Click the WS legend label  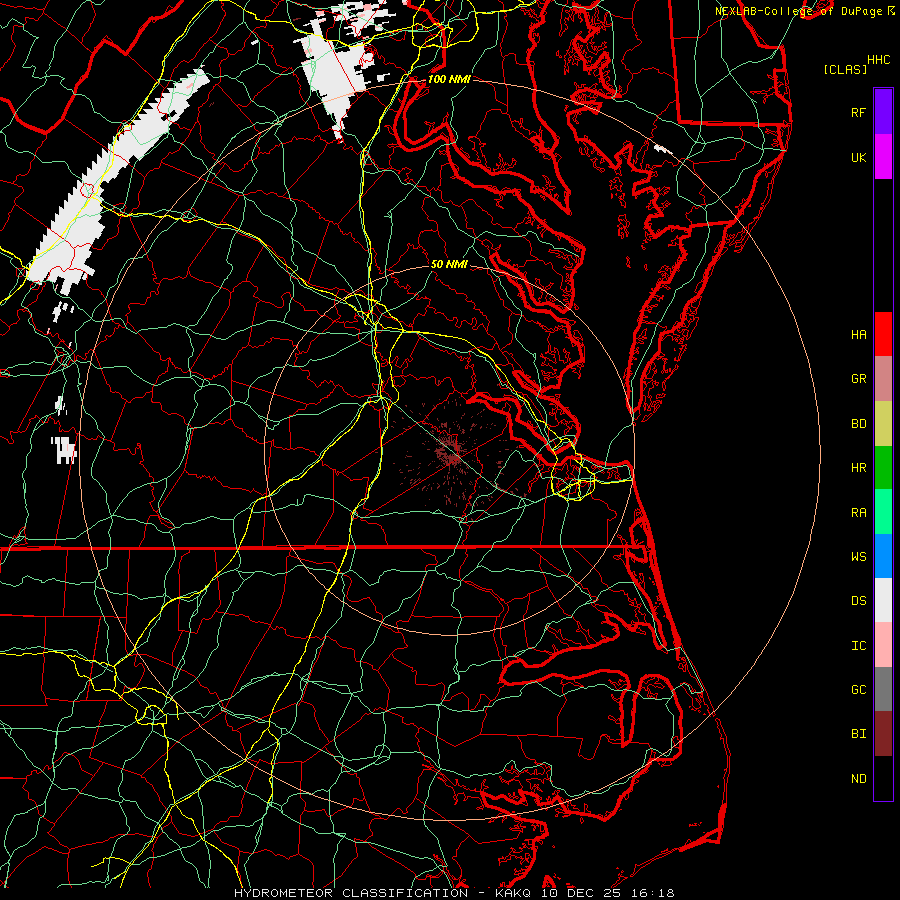pos(859,556)
